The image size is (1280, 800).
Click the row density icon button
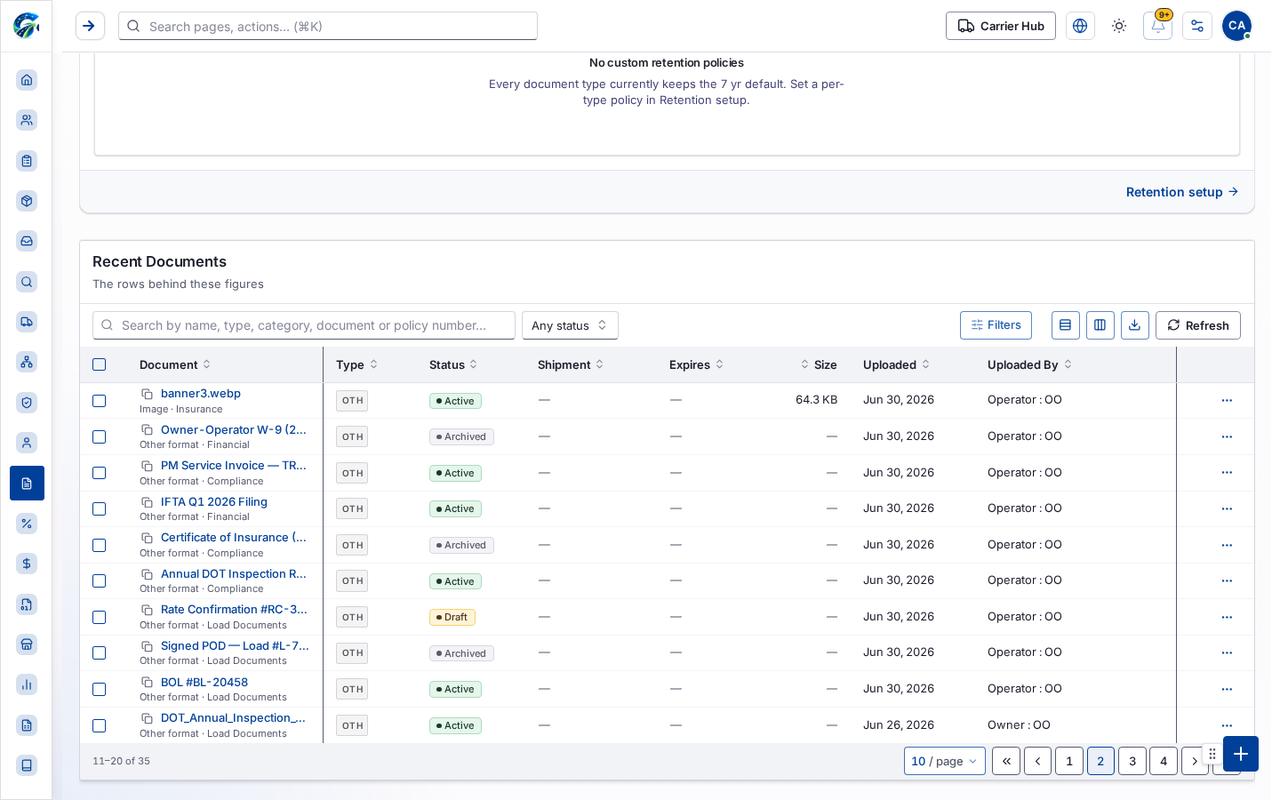tap(1065, 325)
